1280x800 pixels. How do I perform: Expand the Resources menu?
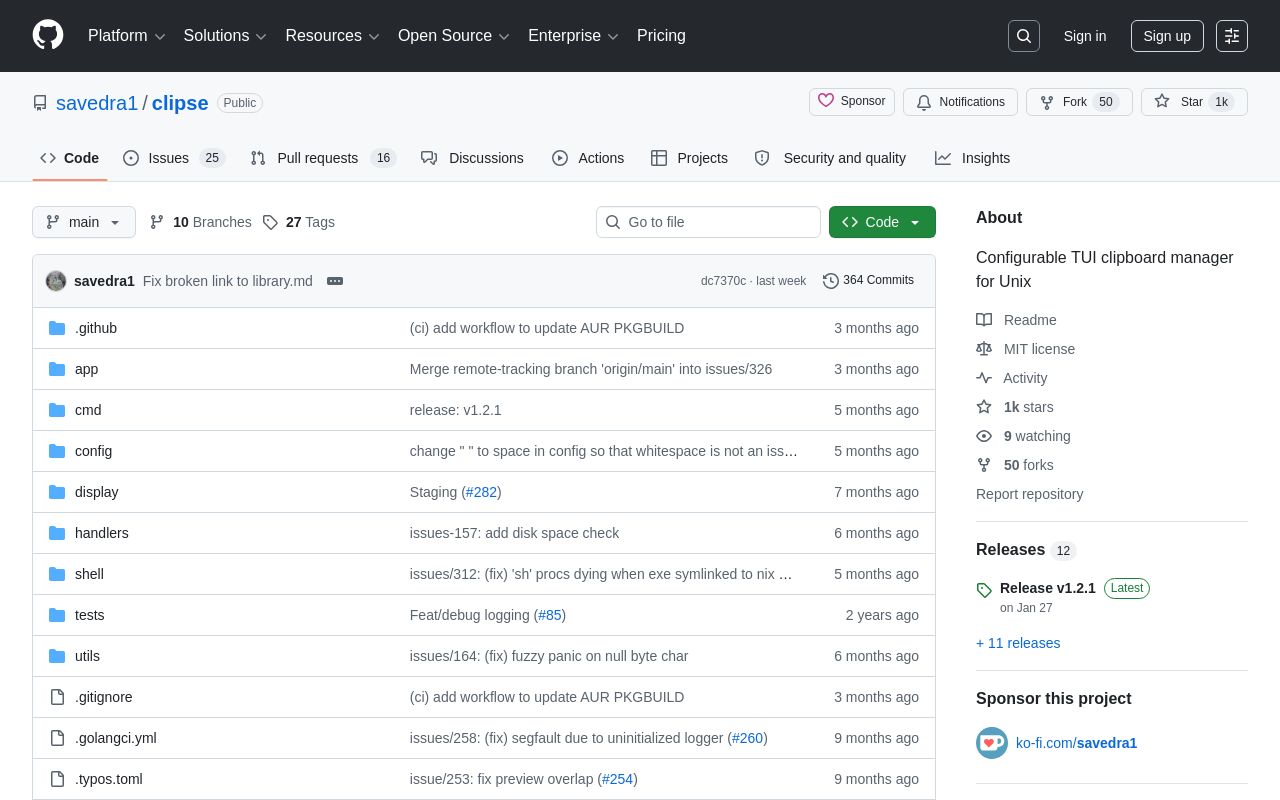click(x=332, y=36)
